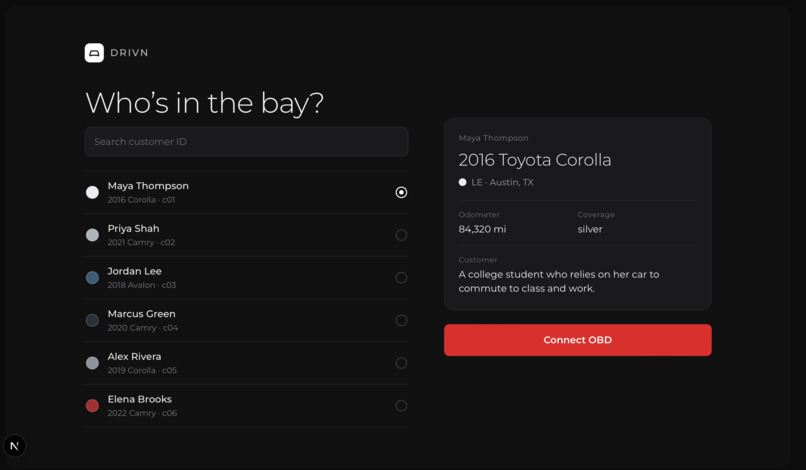Click the '2019 Corolla · c05' subtitle
The width and height of the screenshot is (806, 470).
(x=142, y=370)
